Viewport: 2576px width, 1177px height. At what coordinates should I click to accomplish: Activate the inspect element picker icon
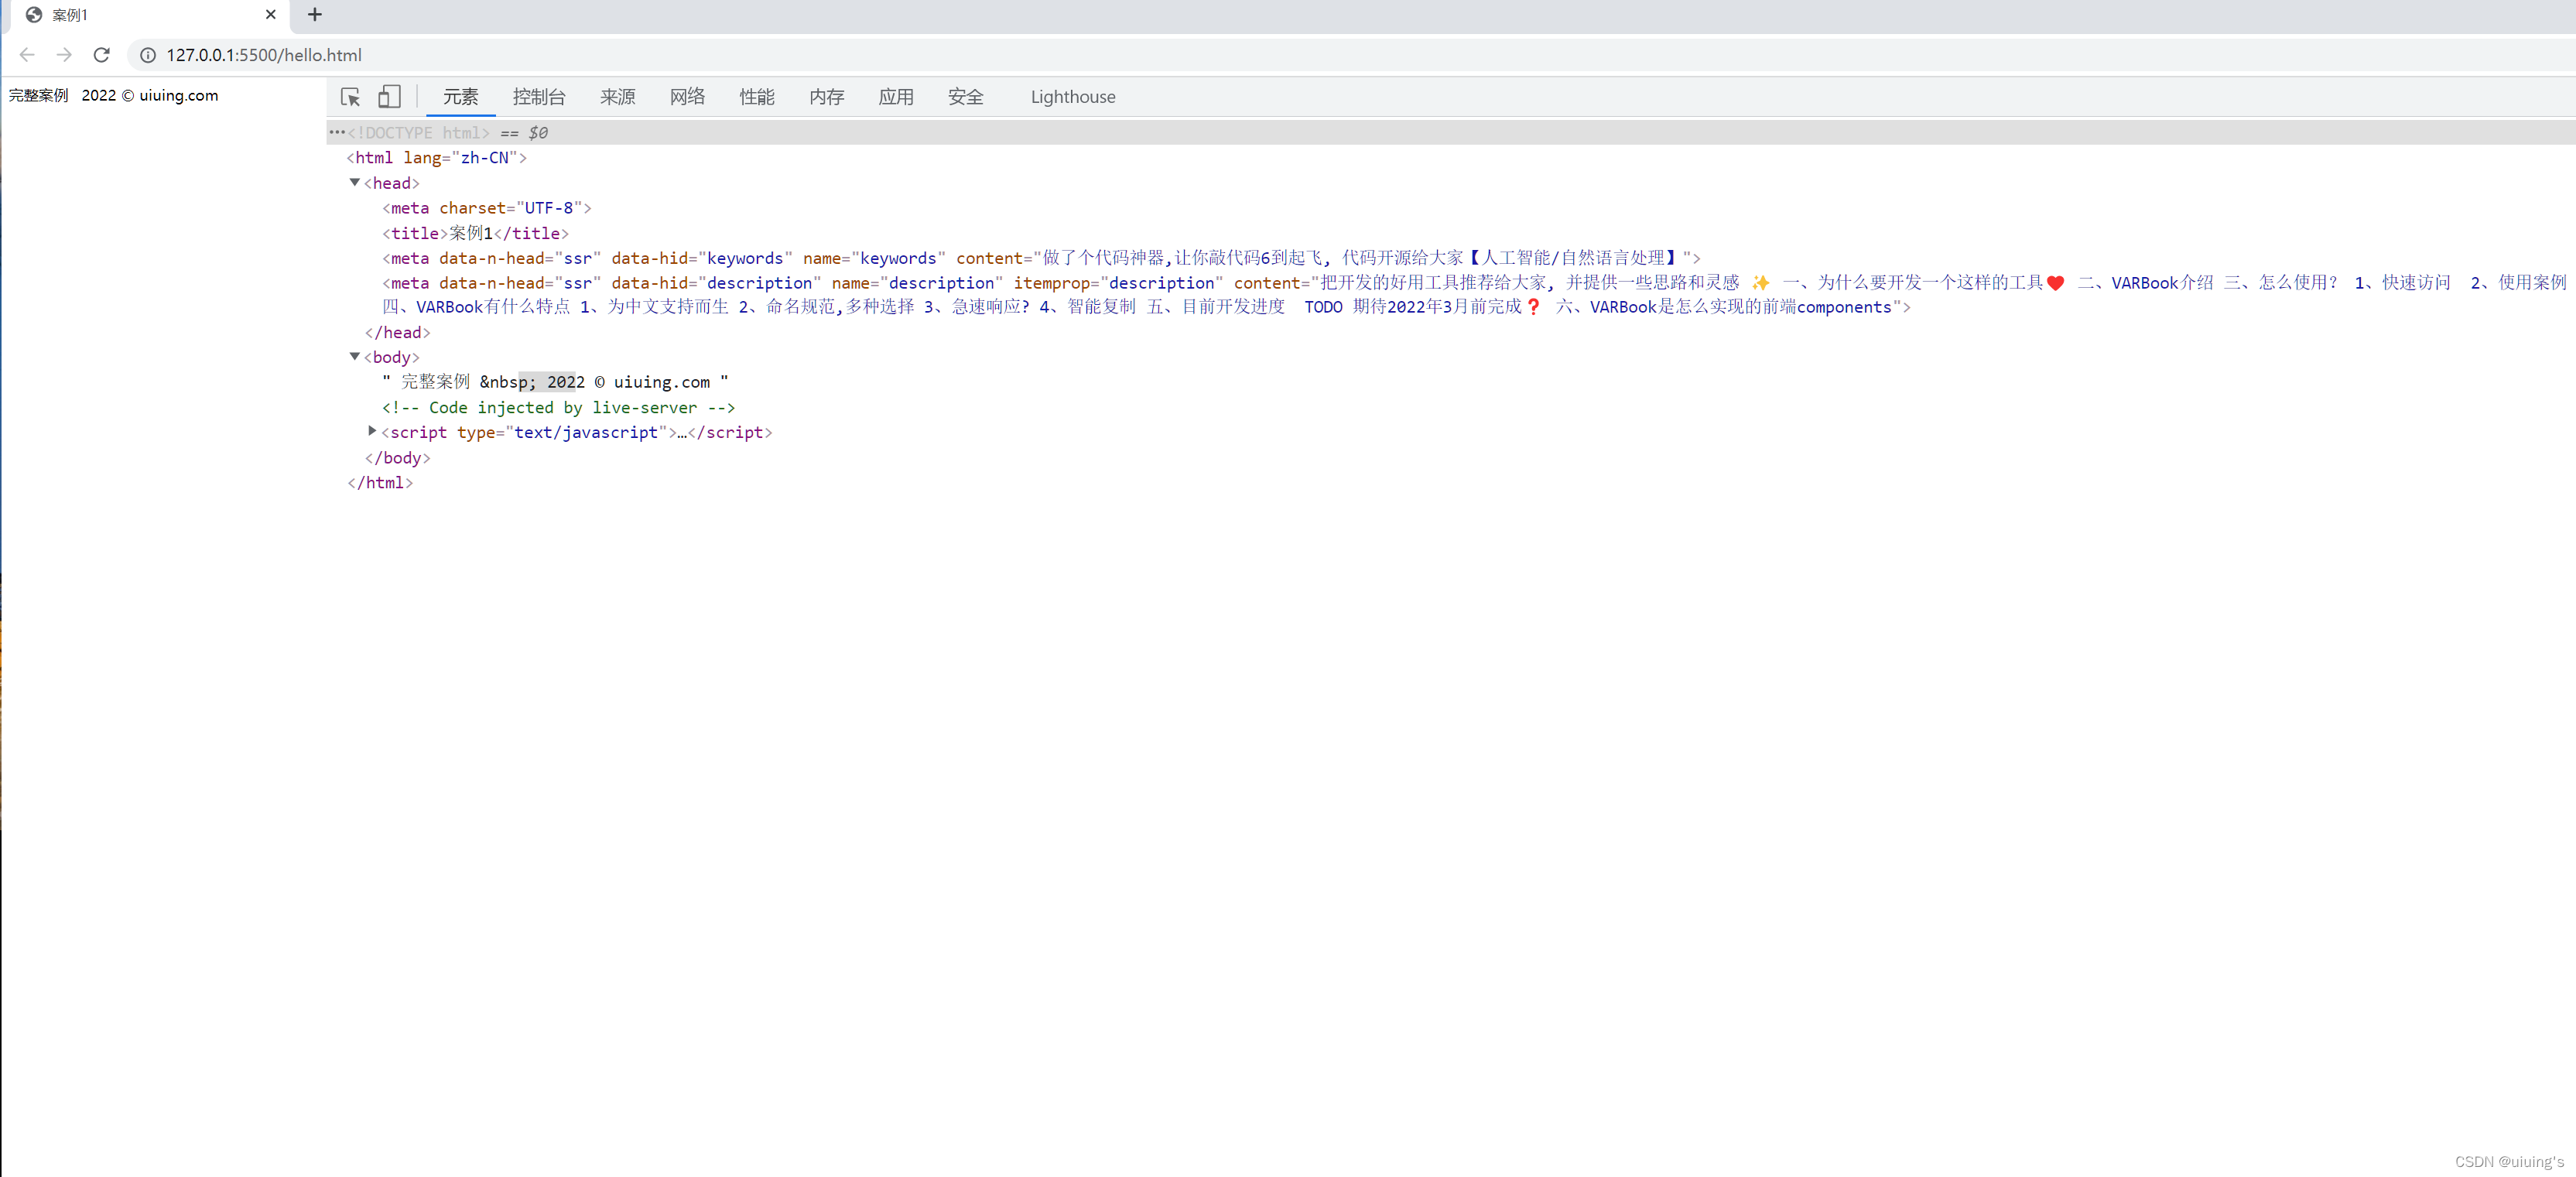[x=350, y=97]
